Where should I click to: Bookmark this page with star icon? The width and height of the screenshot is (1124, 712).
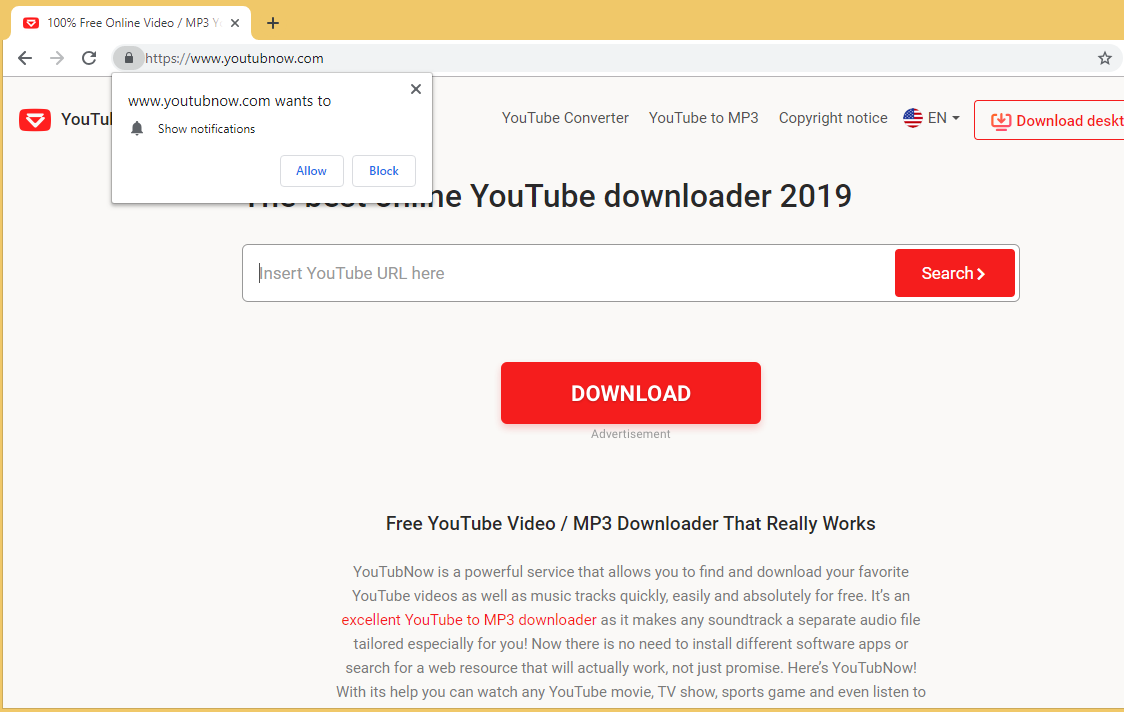click(1104, 58)
